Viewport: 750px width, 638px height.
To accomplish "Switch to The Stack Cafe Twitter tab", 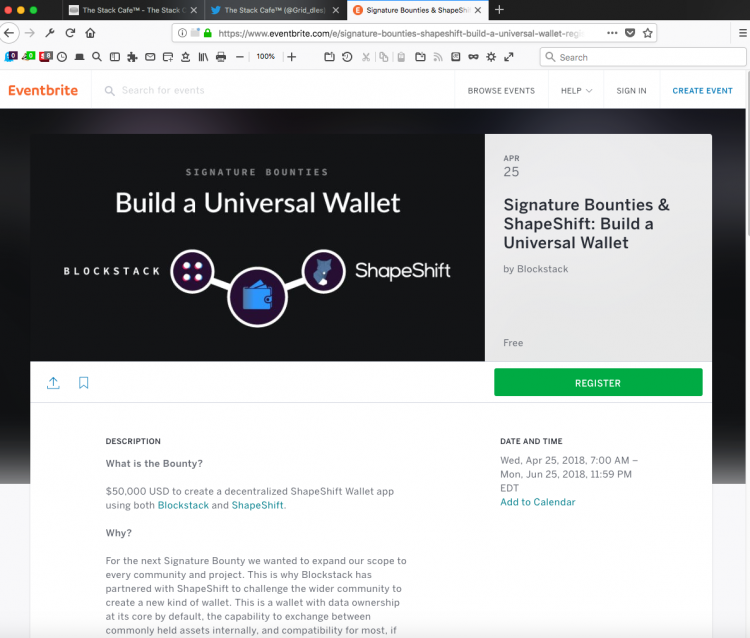I will tap(275, 10).
